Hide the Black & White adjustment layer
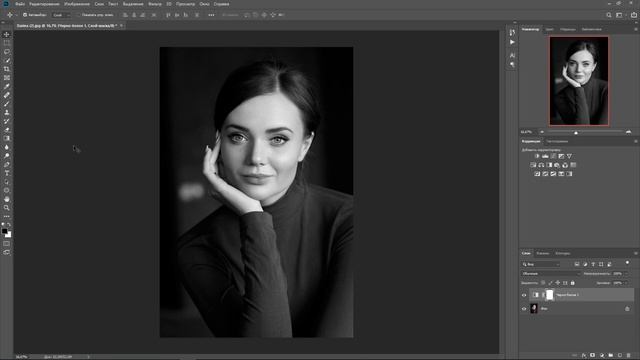This screenshot has height=360, width=640. click(524, 295)
